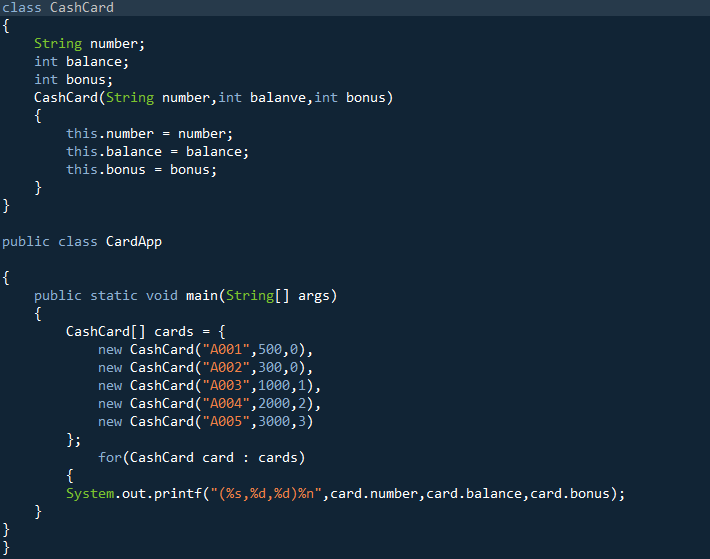Screen dimensions: 710x559
Task: Click the 'public static void main' line
Action: pos(186,296)
